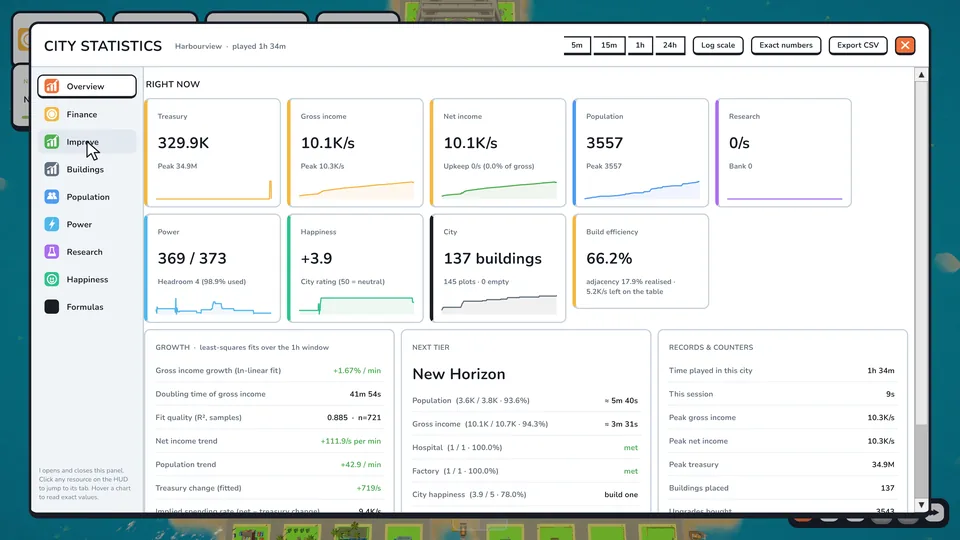Switch to the Power tab
This screenshot has width=960, height=540.
pos(87,224)
